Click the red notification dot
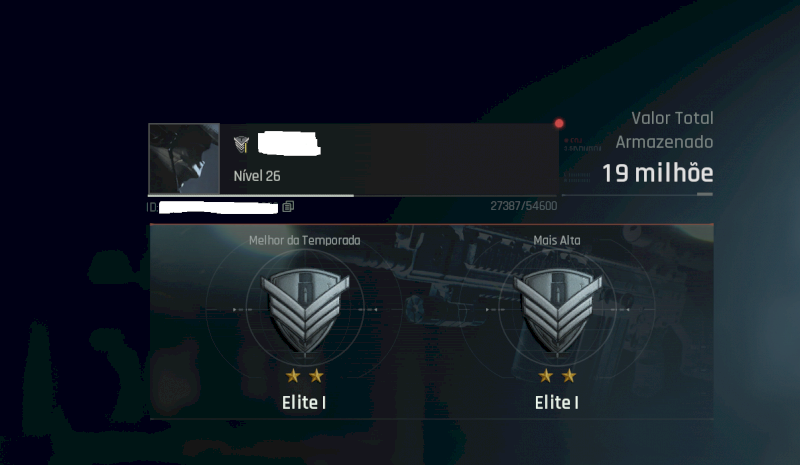This screenshot has width=800, height=465. pos(559,123)
